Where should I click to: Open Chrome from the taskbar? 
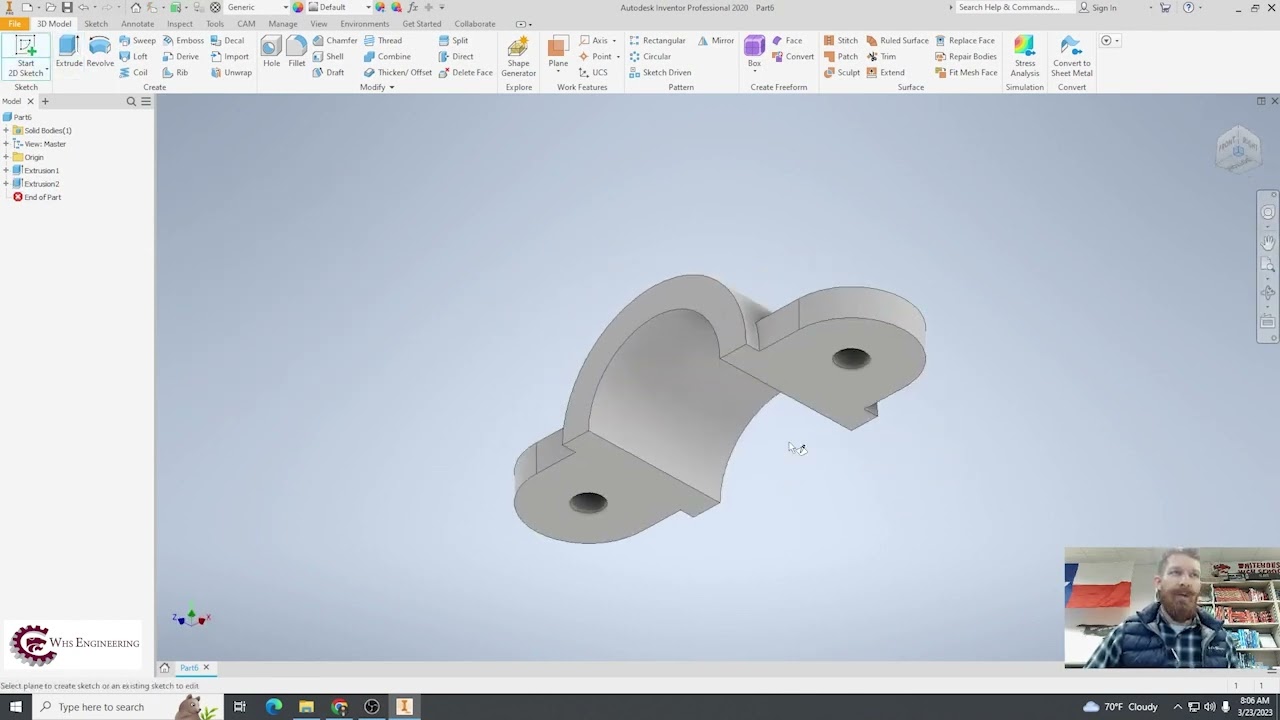click(339, 707)
